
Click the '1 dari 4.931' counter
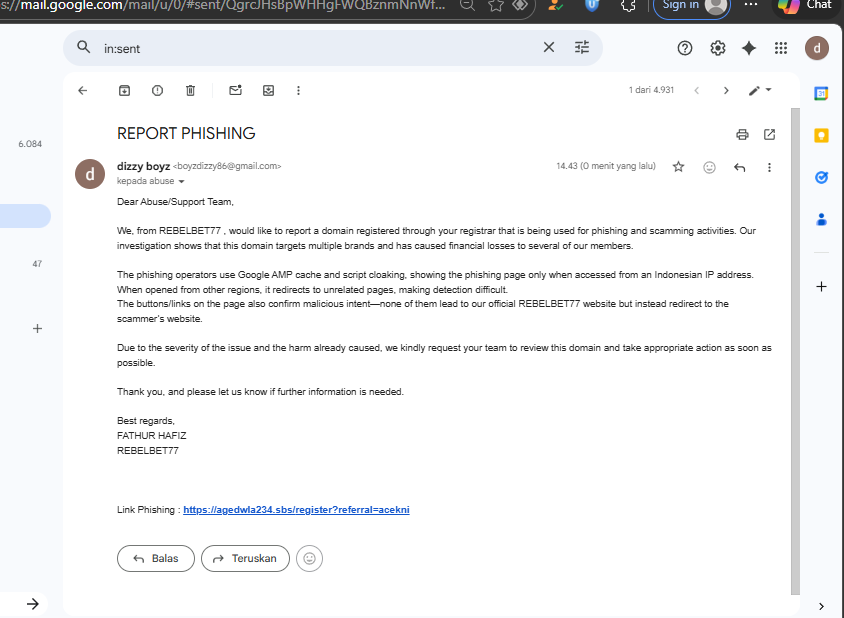tap(651, 90)
